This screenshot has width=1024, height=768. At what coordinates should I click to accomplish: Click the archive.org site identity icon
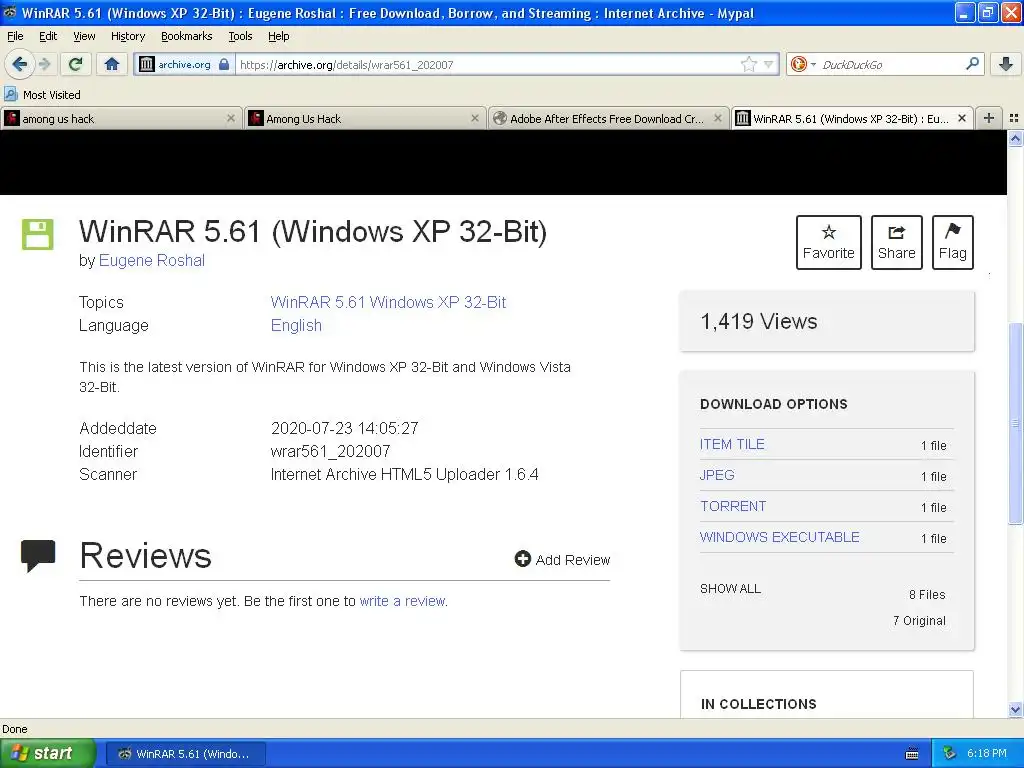[147, 64]
